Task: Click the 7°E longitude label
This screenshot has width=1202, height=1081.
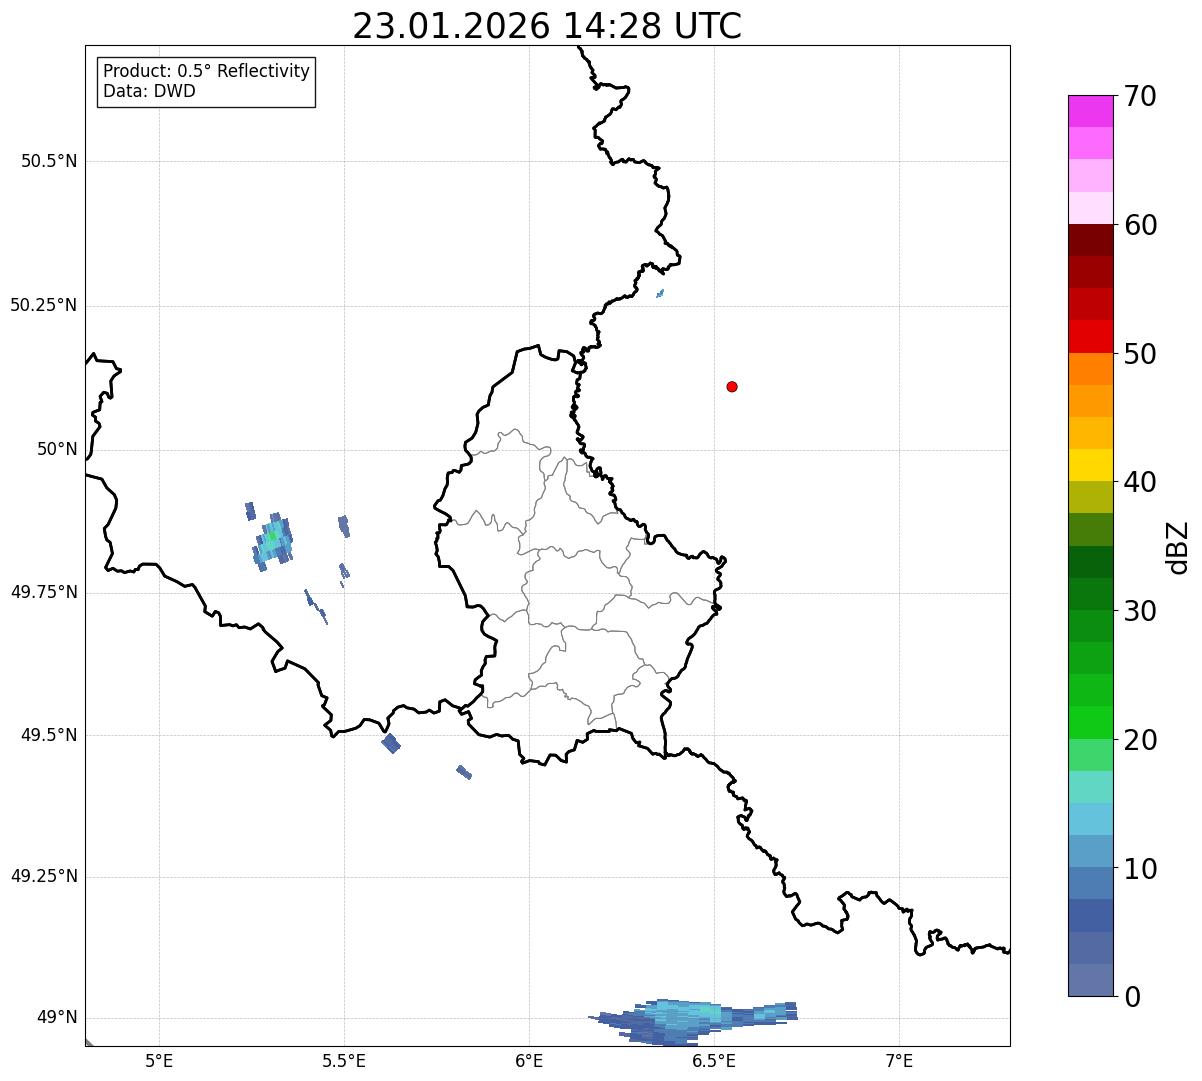Action: pyautogui.click(x=899, y=1060)
